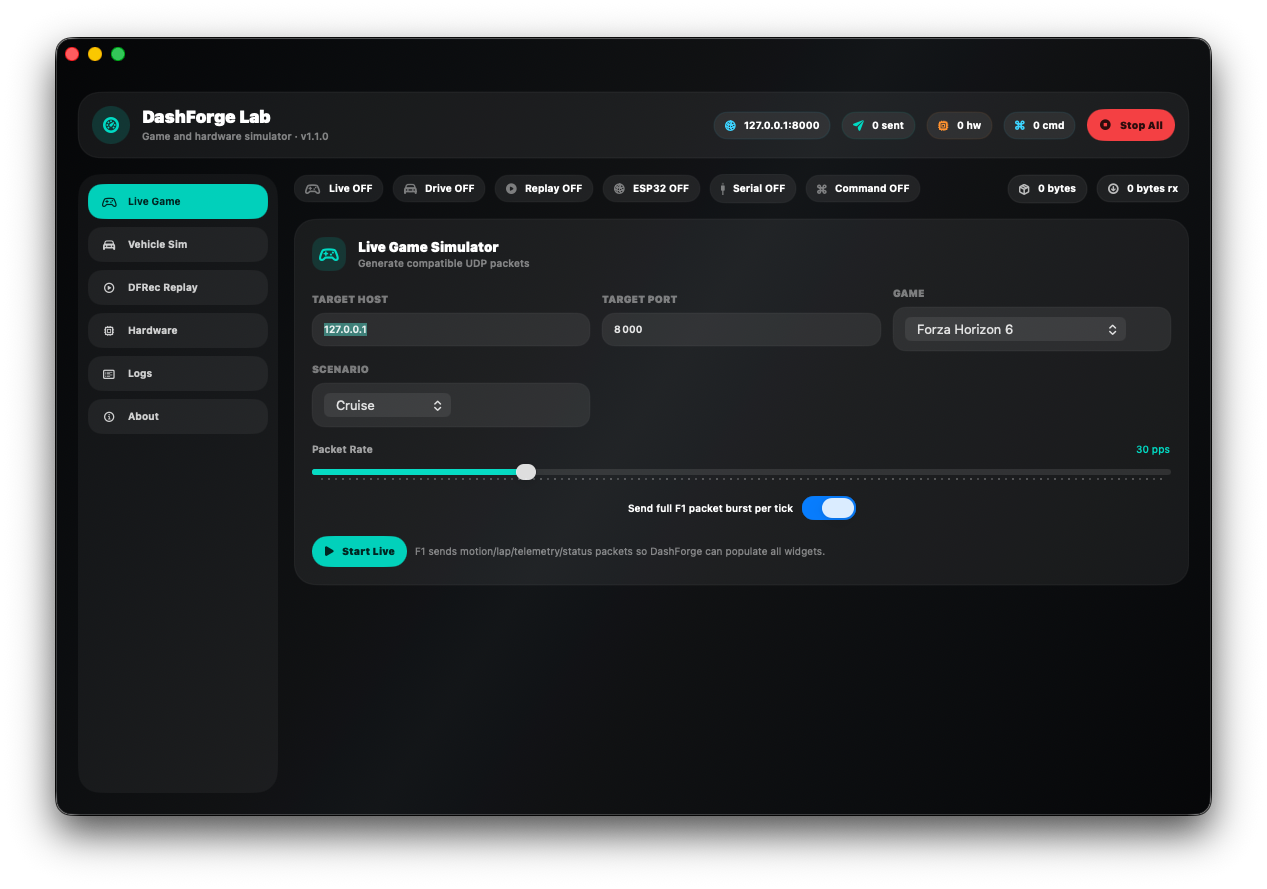Image resolution: width=1267 pixels, height=889 pixels.
Task: Switch to Vehicle Sim tab
Action: (x=178, y=244)
